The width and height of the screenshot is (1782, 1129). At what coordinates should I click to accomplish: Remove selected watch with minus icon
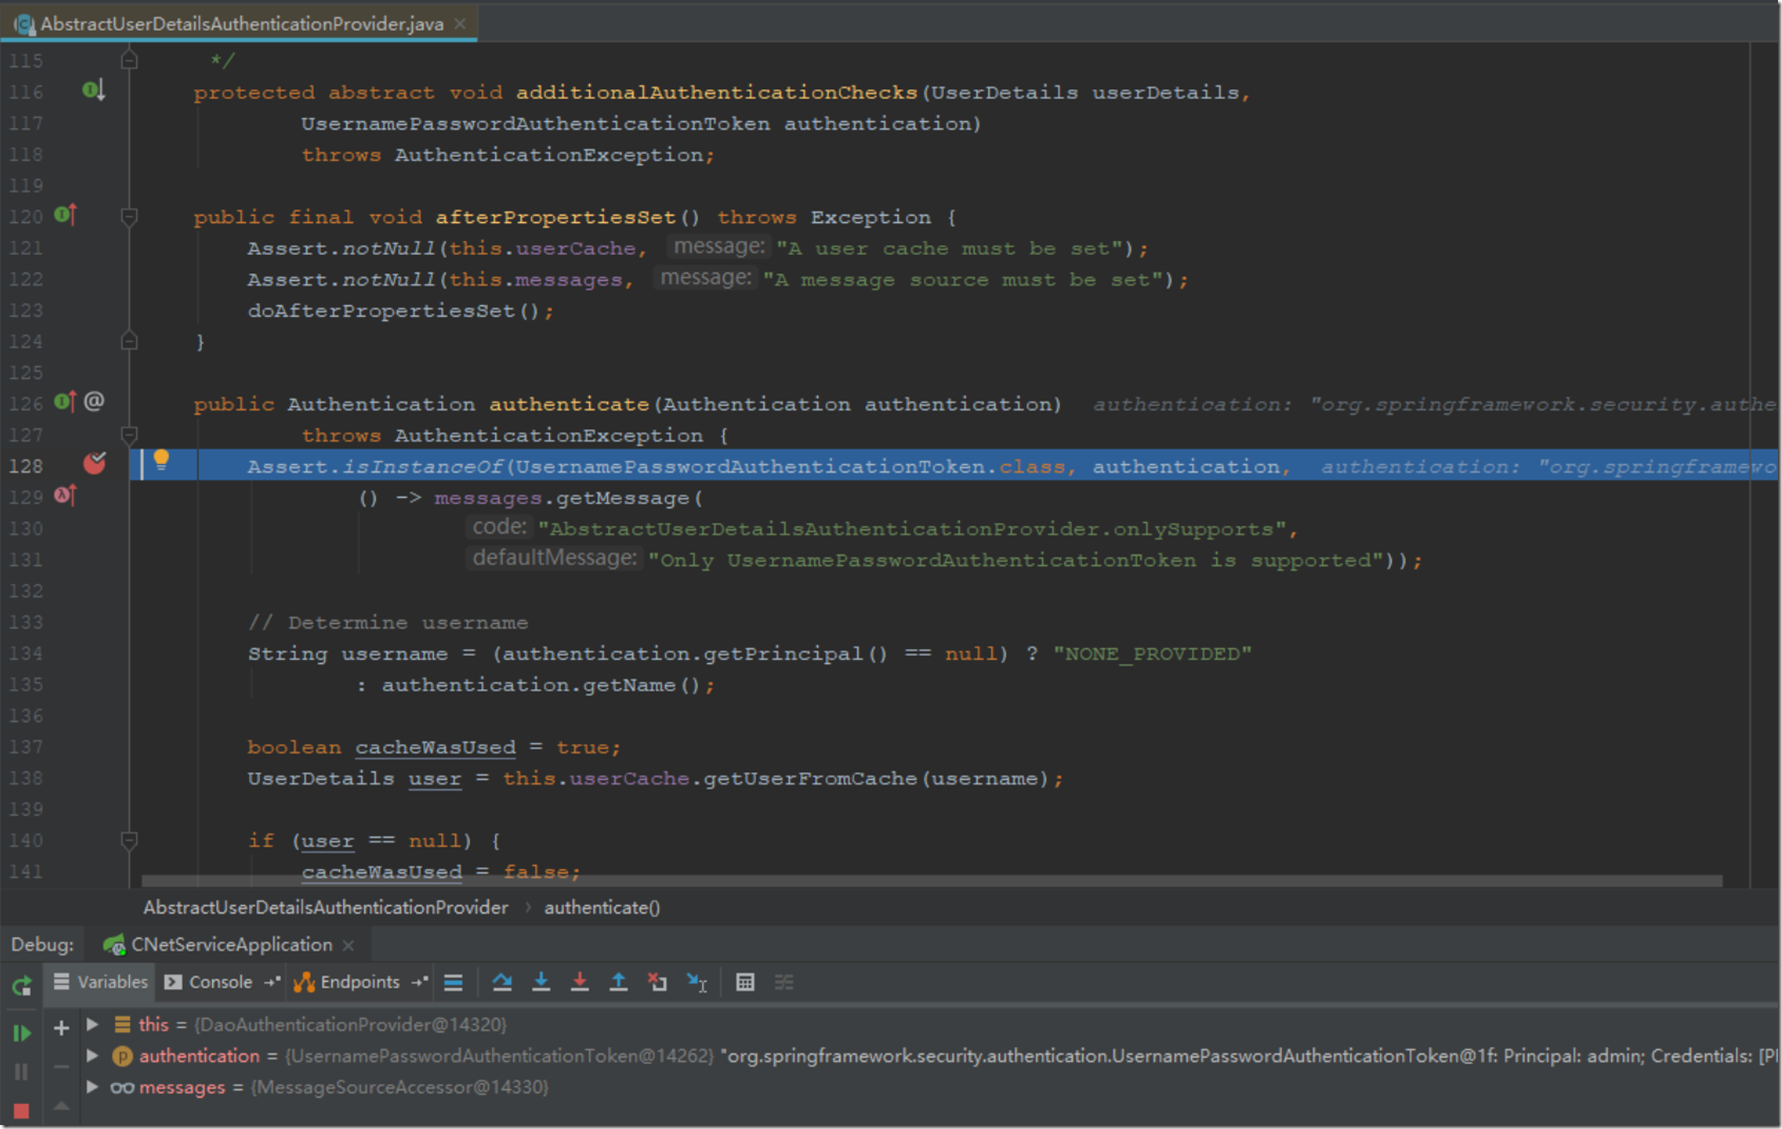61,1067
